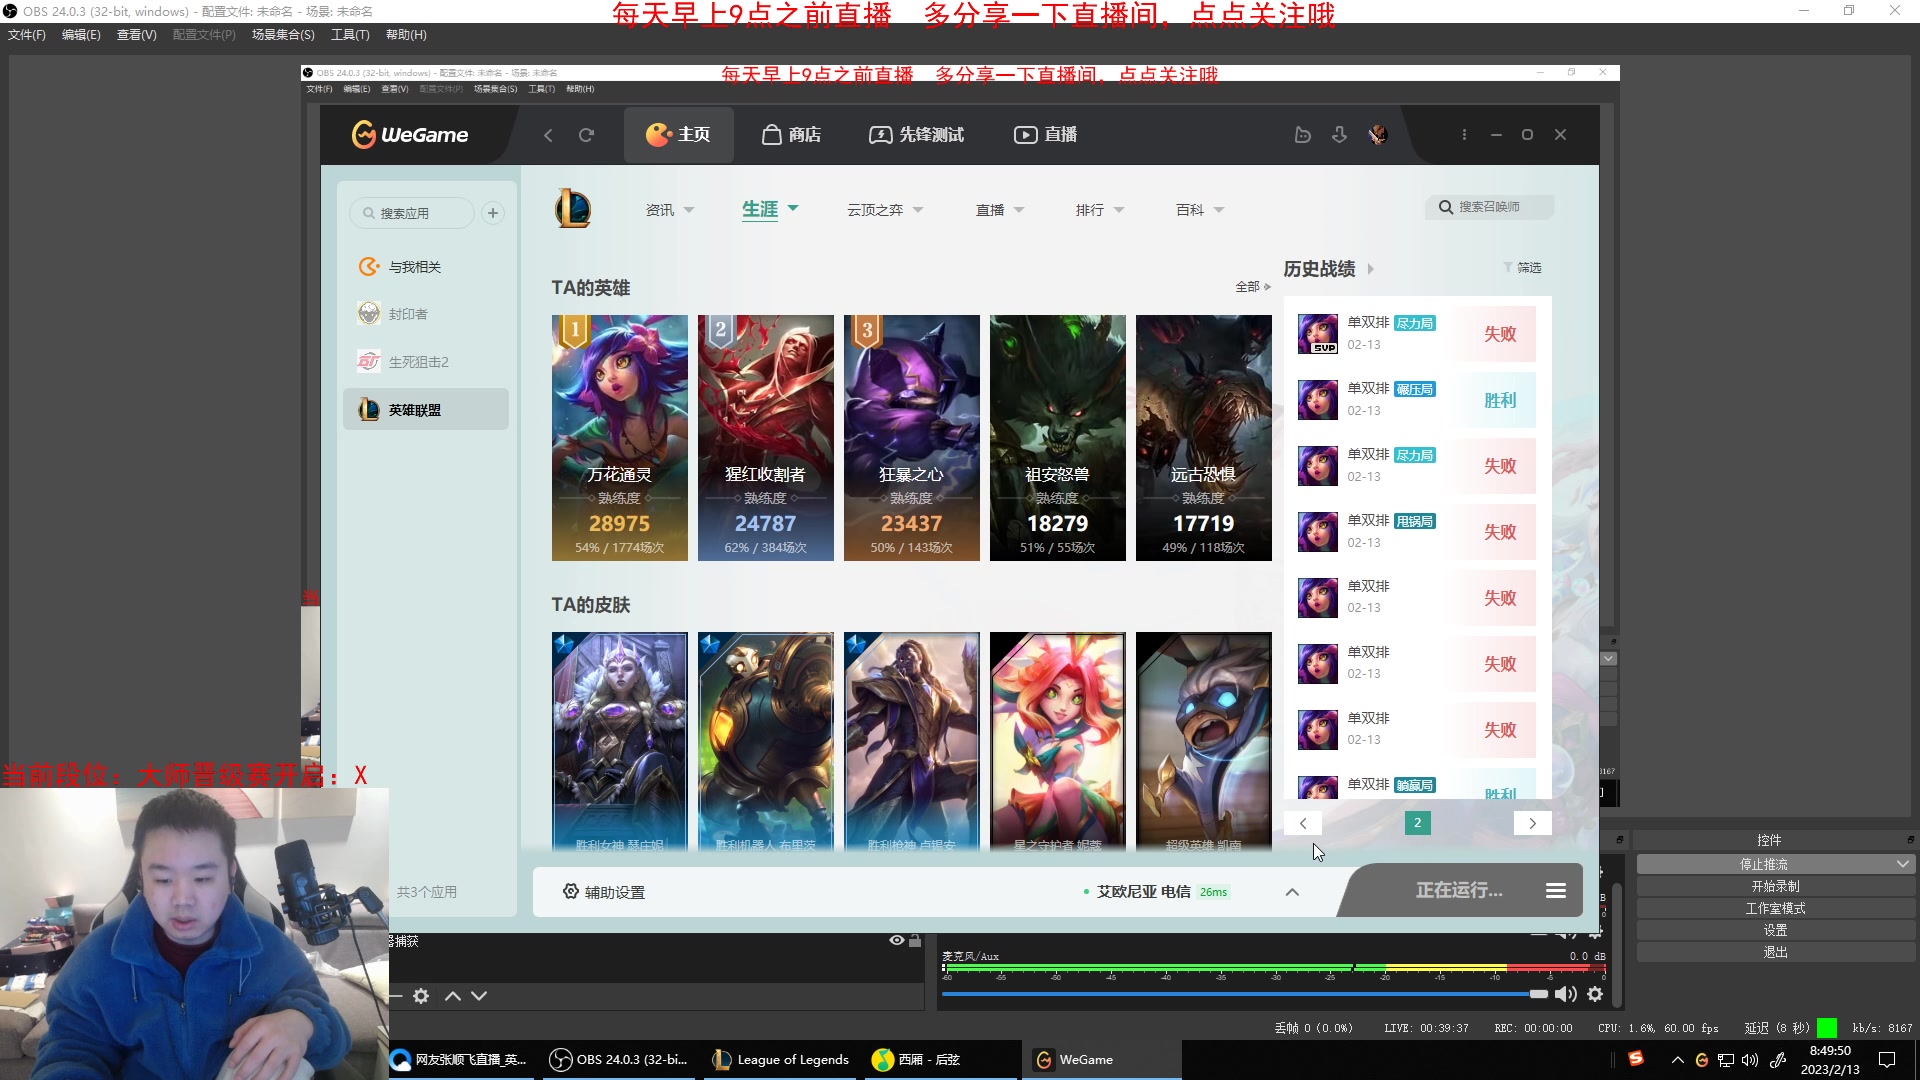
Task: Select 英雄联盟 in the sidebar
Action: point(425,410)
